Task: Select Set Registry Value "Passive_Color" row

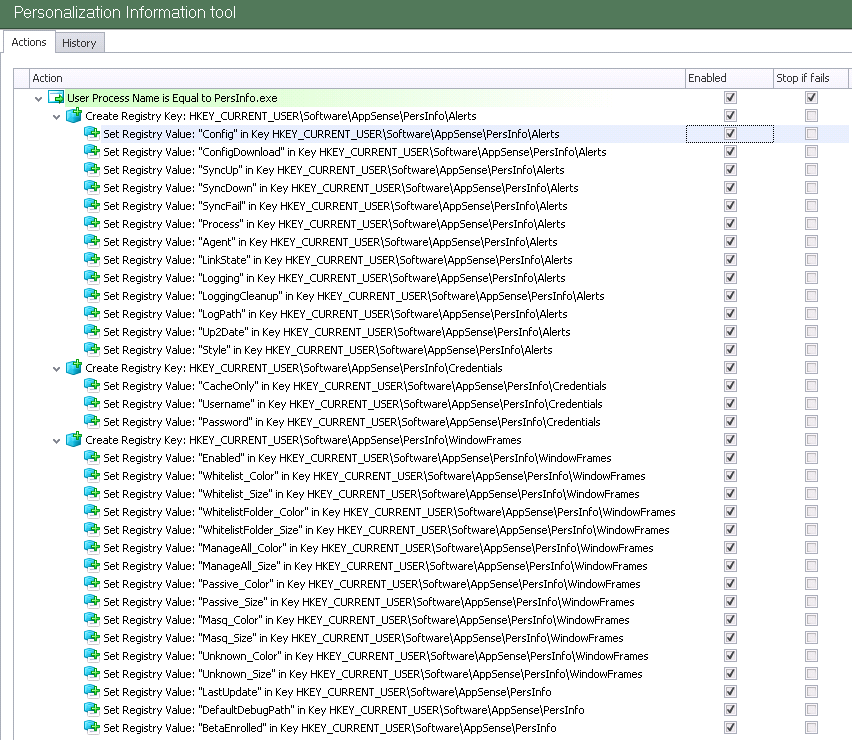Action: pyautogui.click(x=372, y=584)
